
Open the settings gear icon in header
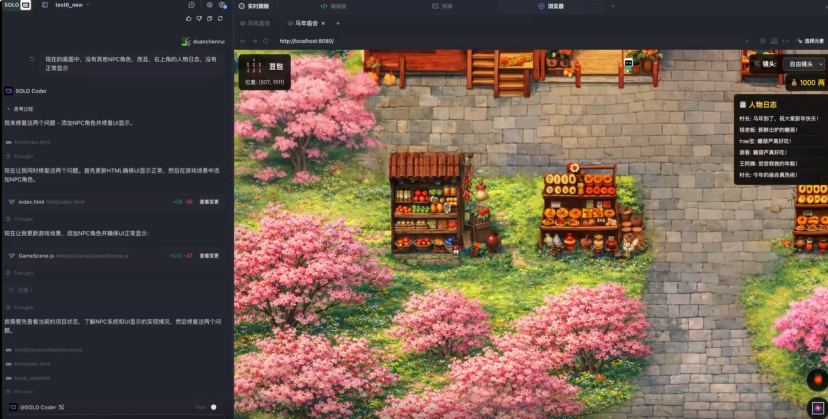click(208, 5)
